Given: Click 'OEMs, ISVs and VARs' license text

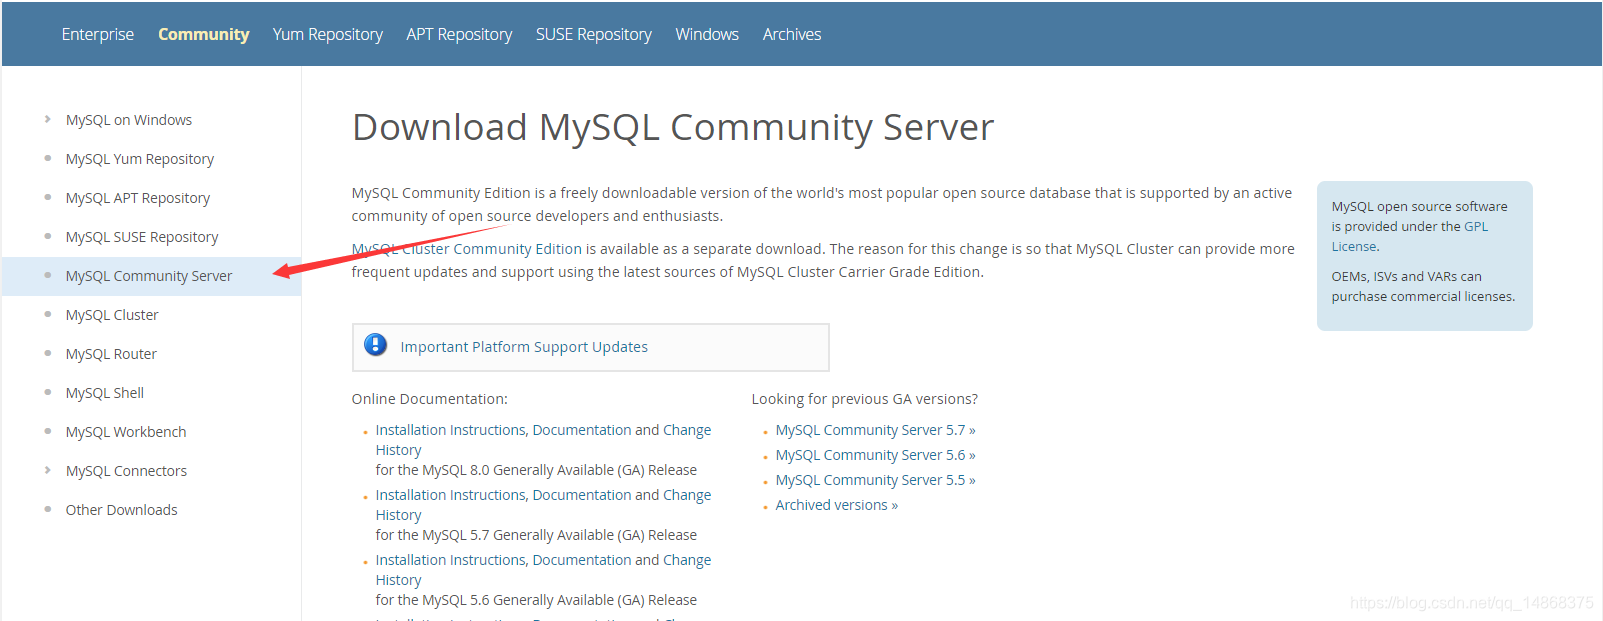Looking at the screenshot, I should (x=1423, y=286).
